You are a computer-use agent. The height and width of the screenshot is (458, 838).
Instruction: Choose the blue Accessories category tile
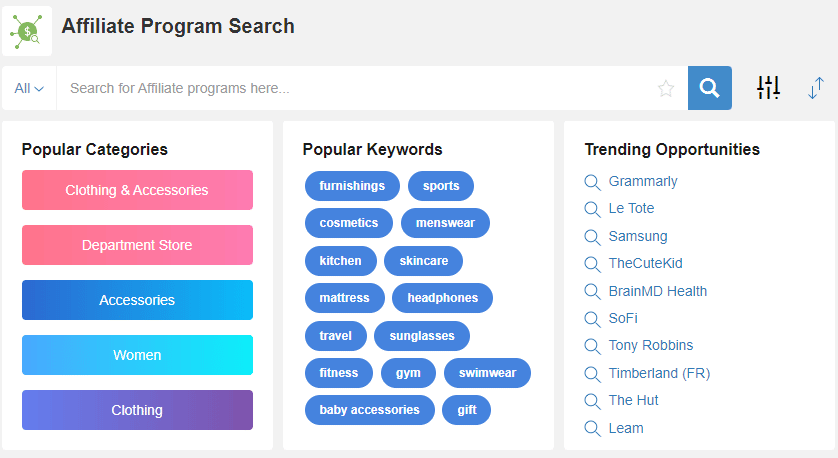click(137, 300)
